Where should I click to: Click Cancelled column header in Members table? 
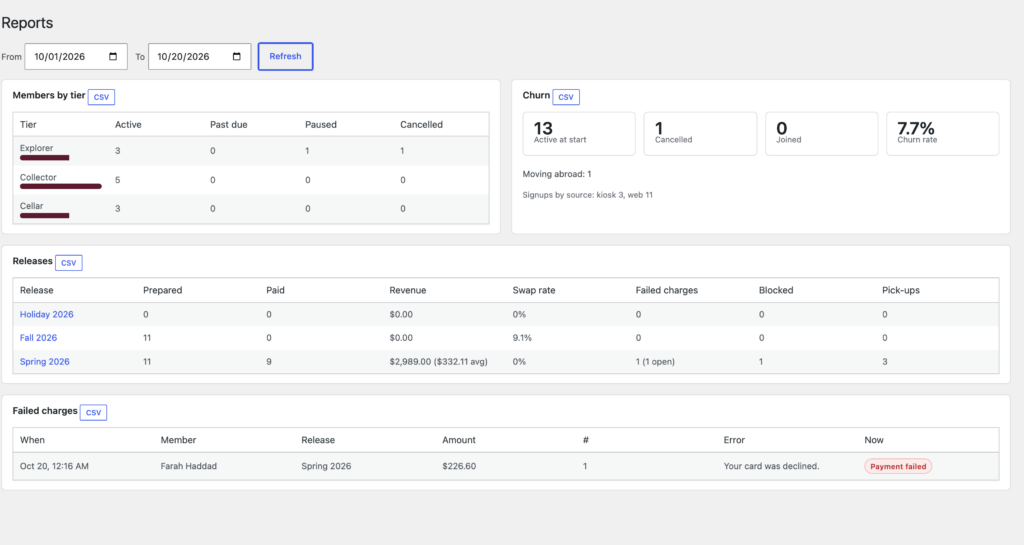coord(421,125)
